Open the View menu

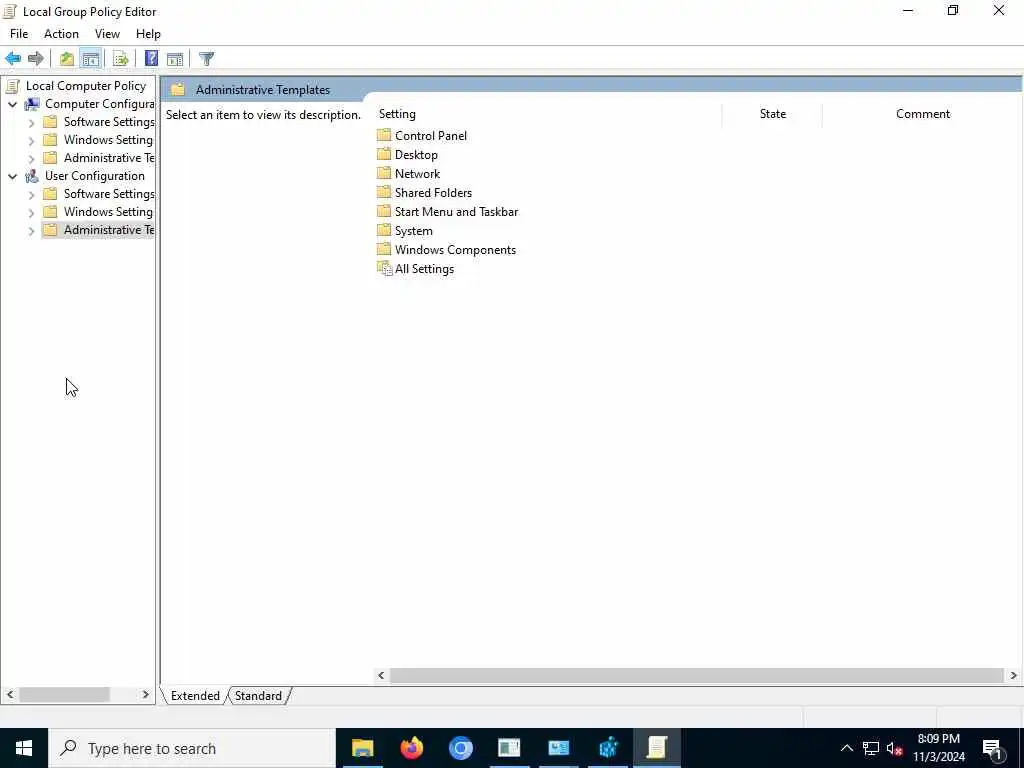coord(107,34)
